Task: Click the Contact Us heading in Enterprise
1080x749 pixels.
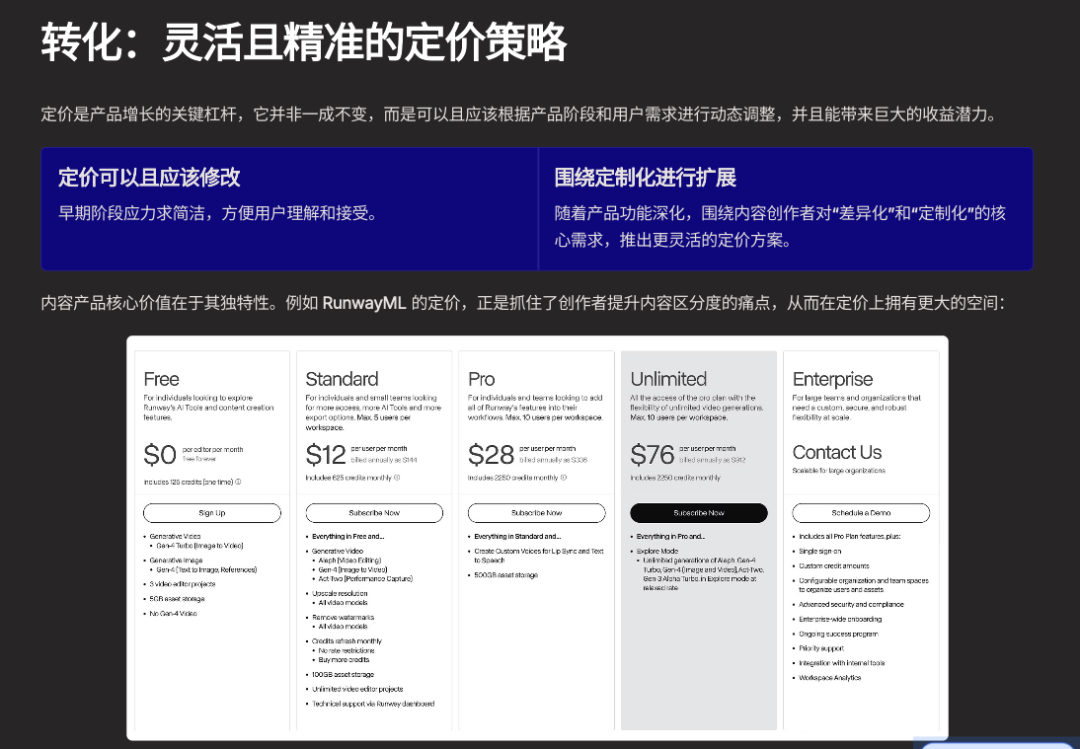Action: (837, 452)
